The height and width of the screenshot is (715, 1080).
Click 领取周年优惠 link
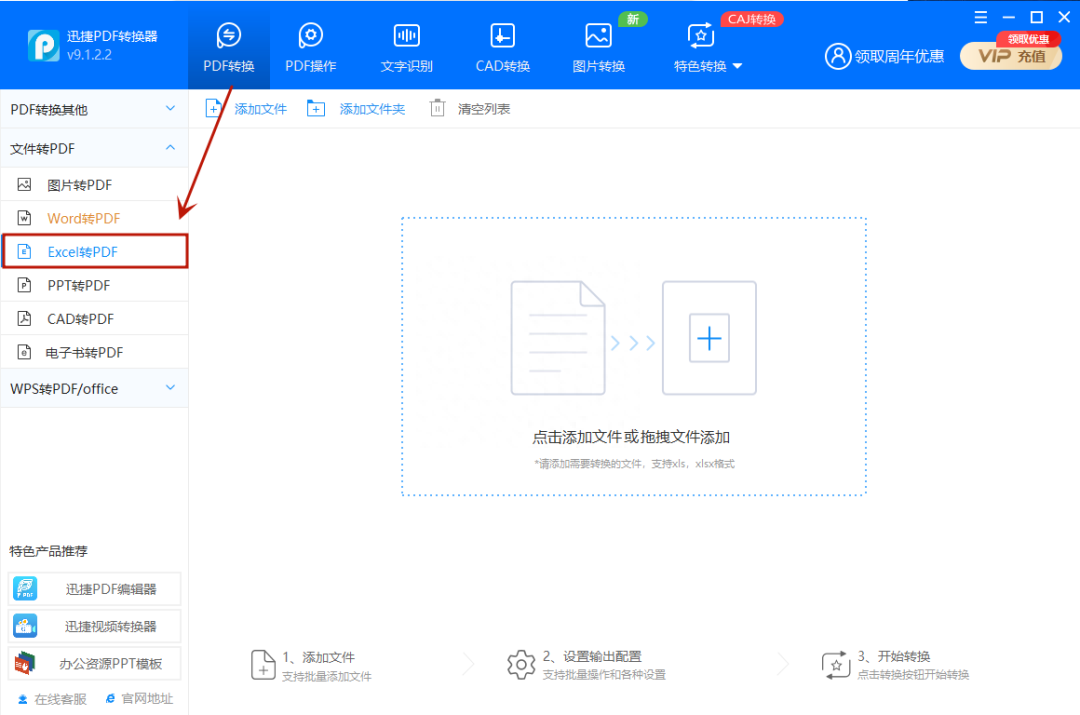click(x=899, y=56)
